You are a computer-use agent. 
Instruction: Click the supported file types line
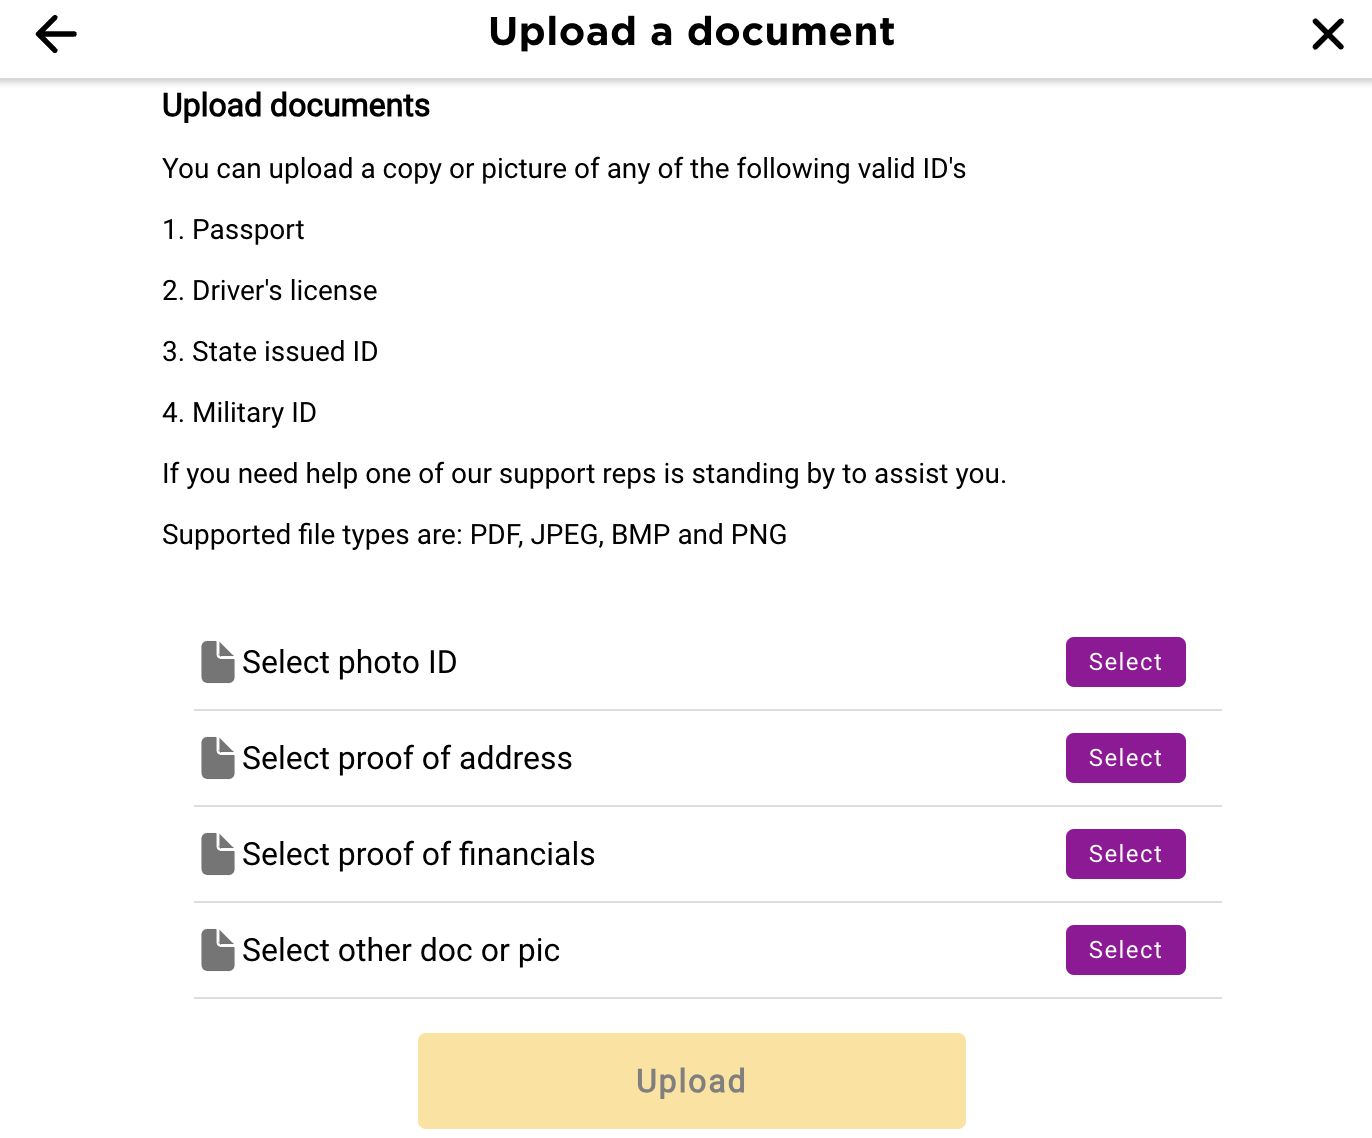click(474, 535)
